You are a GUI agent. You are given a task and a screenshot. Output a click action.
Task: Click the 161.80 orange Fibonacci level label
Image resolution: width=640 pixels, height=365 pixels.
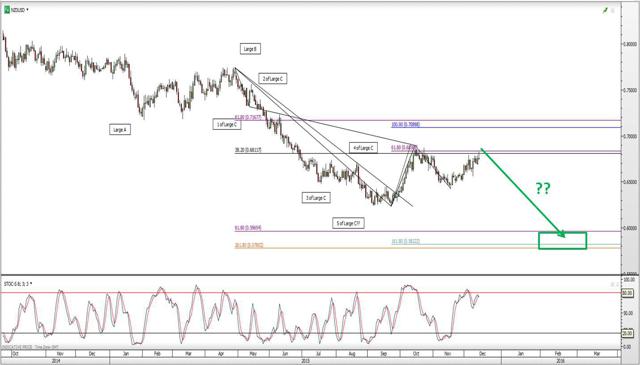(248, 246)
